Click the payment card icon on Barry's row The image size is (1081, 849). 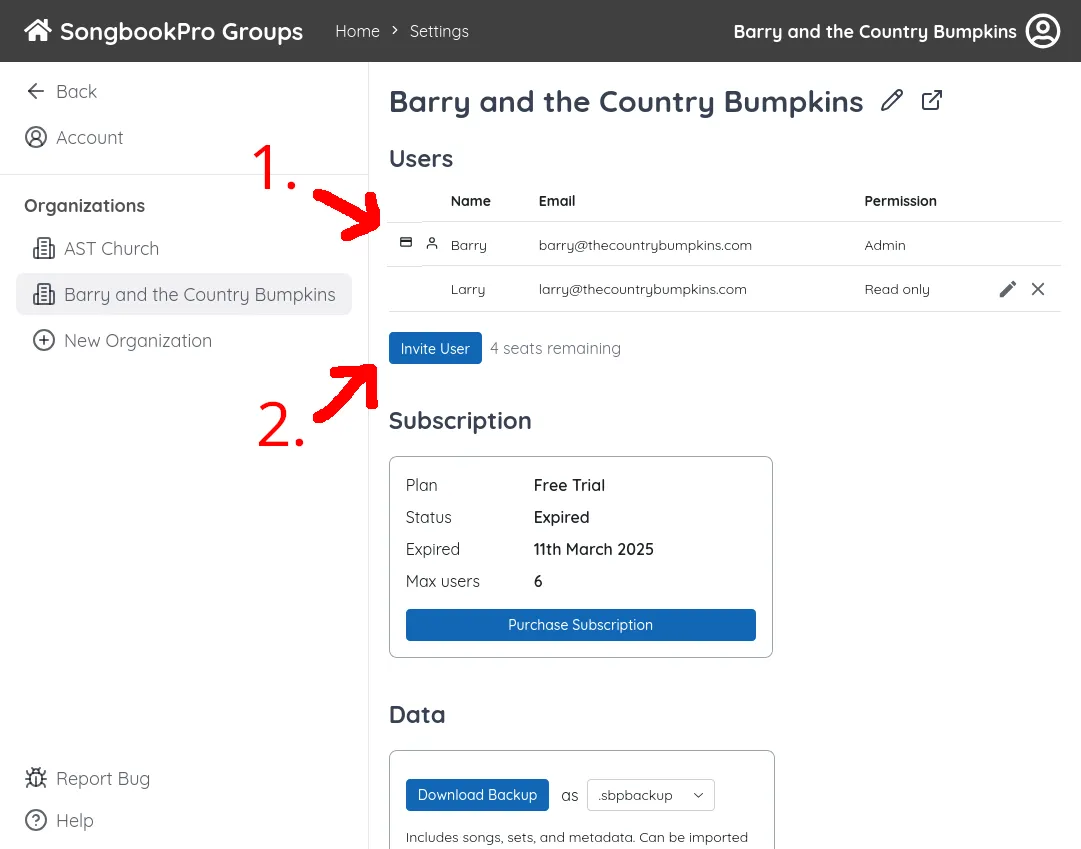[x=405, y=242]
